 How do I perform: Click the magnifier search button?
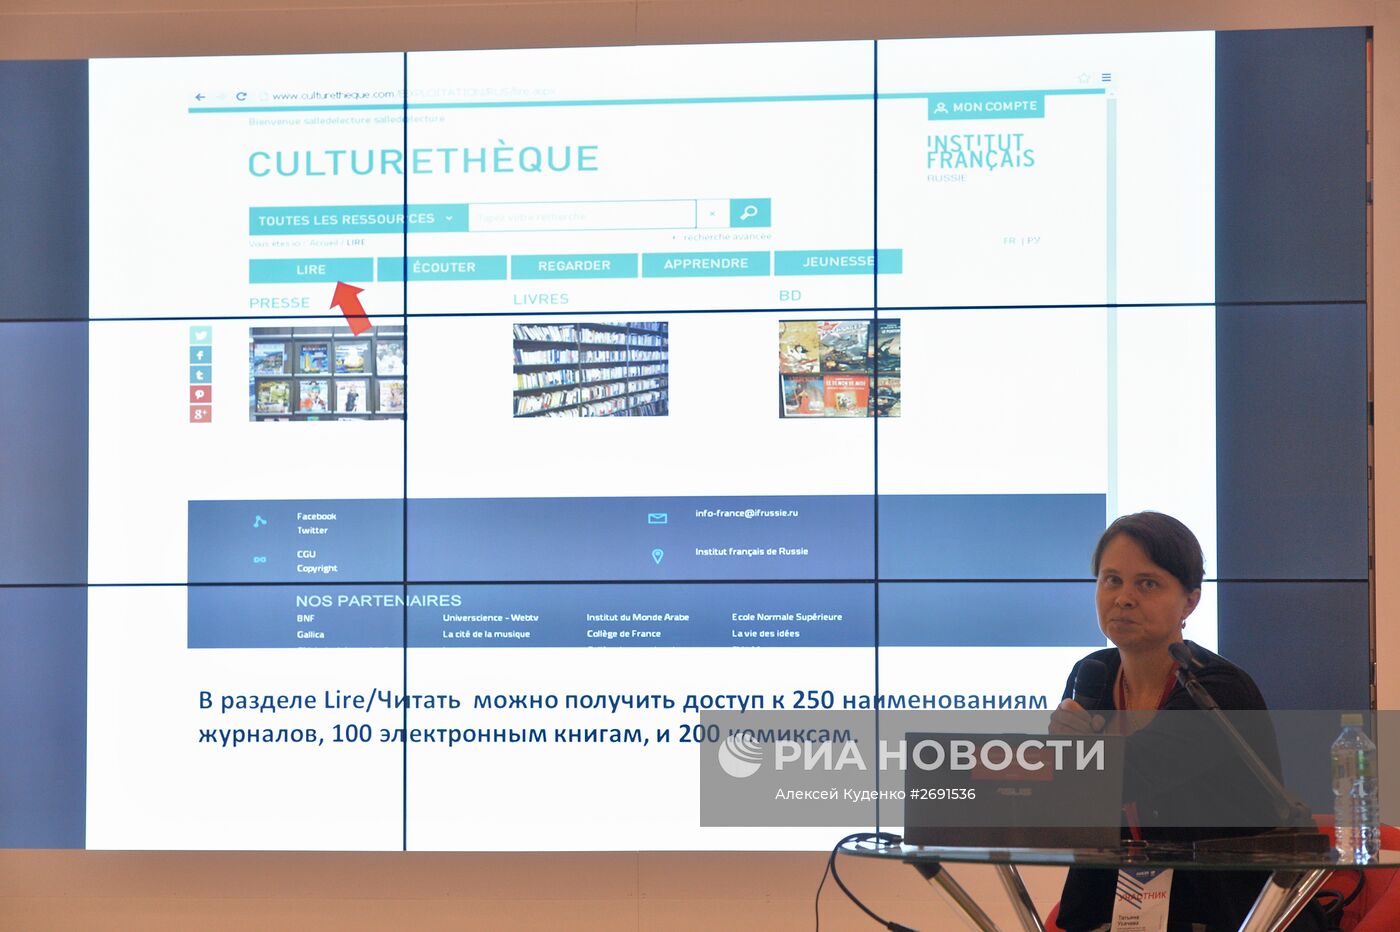[x=750, y=212]
